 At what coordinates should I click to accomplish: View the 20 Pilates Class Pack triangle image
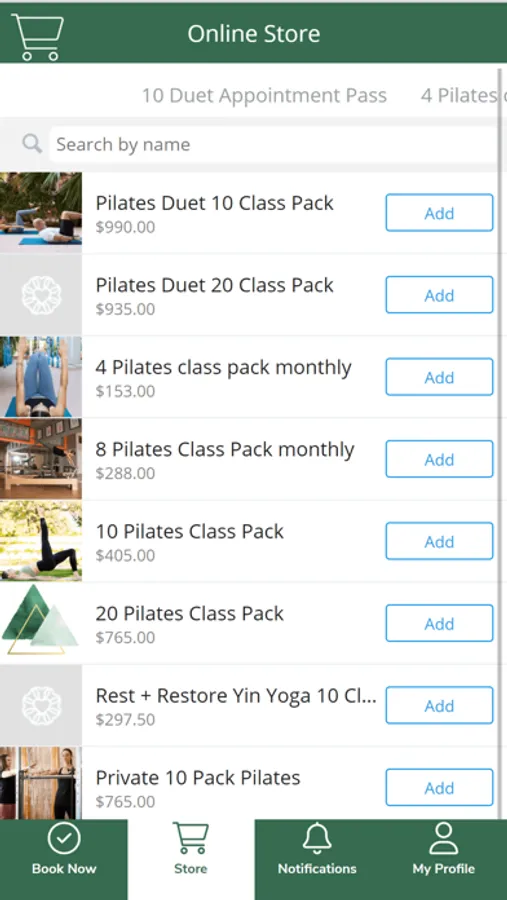pos(41,623)
